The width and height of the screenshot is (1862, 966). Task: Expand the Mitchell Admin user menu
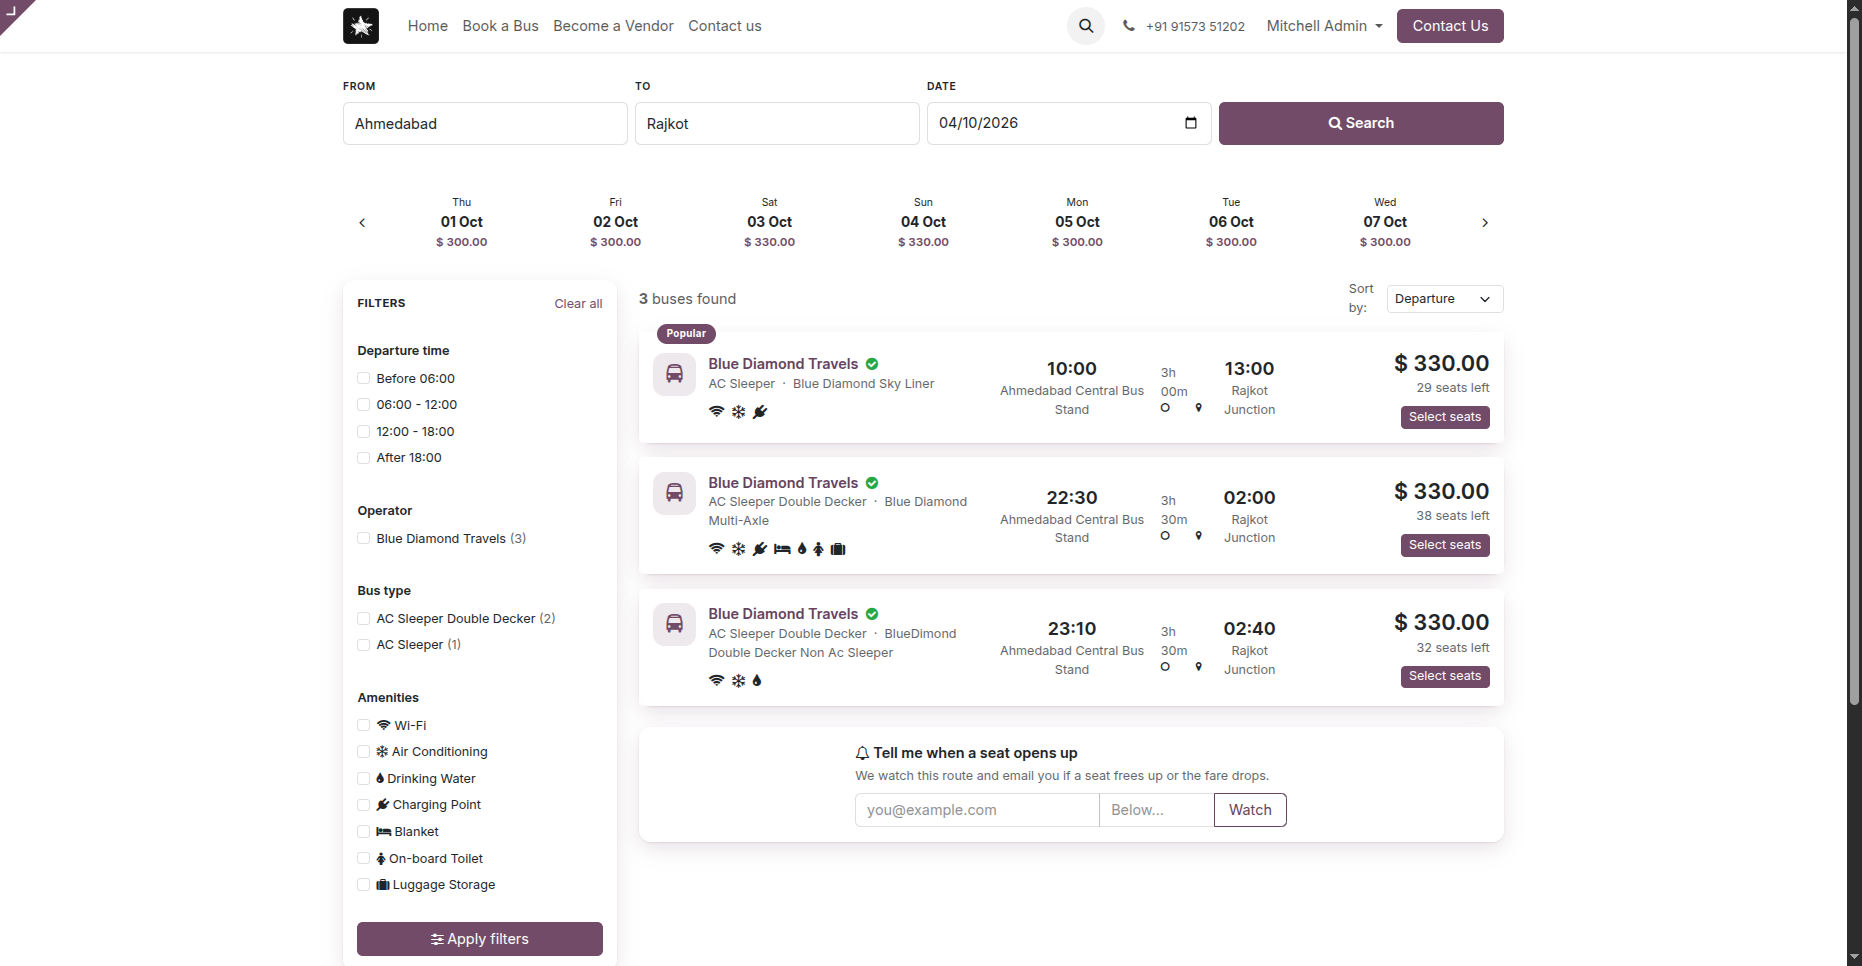coord(1324,26)
